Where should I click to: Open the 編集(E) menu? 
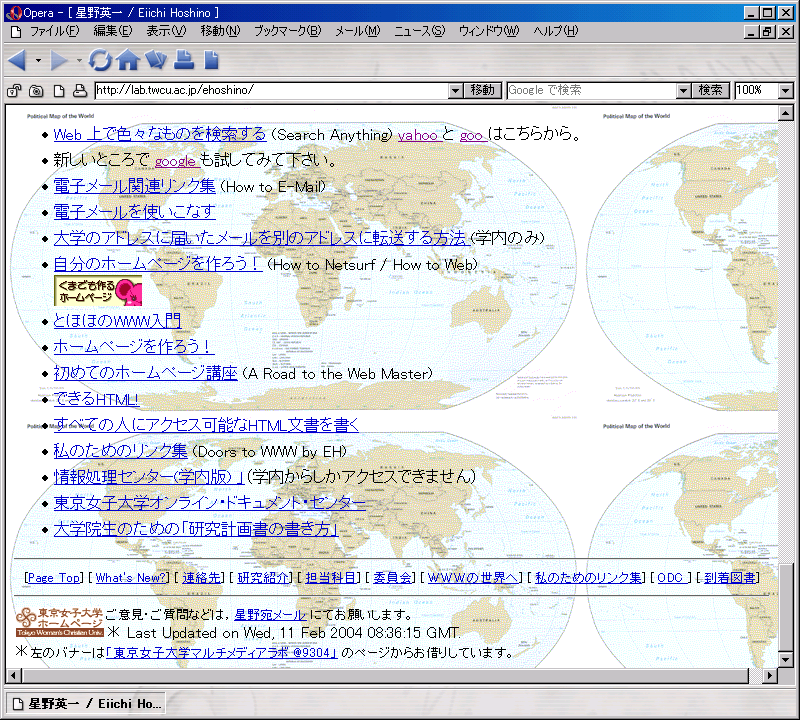click(x=113, y=31)
